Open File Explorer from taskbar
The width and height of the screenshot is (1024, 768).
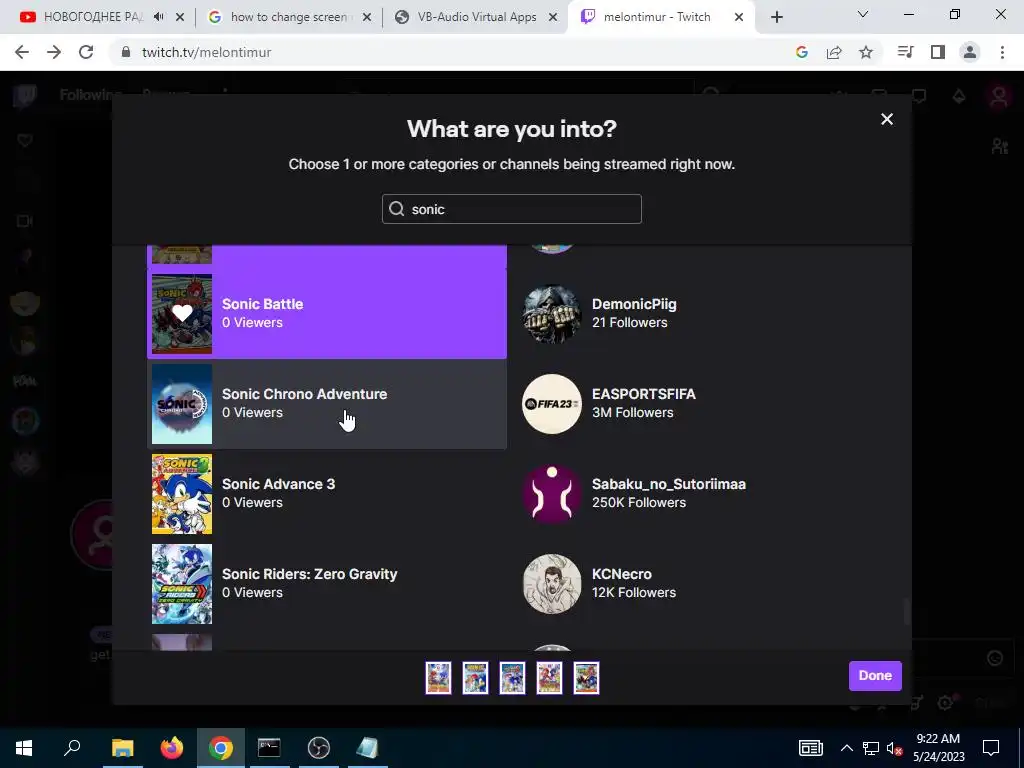[x=122, y=748]
